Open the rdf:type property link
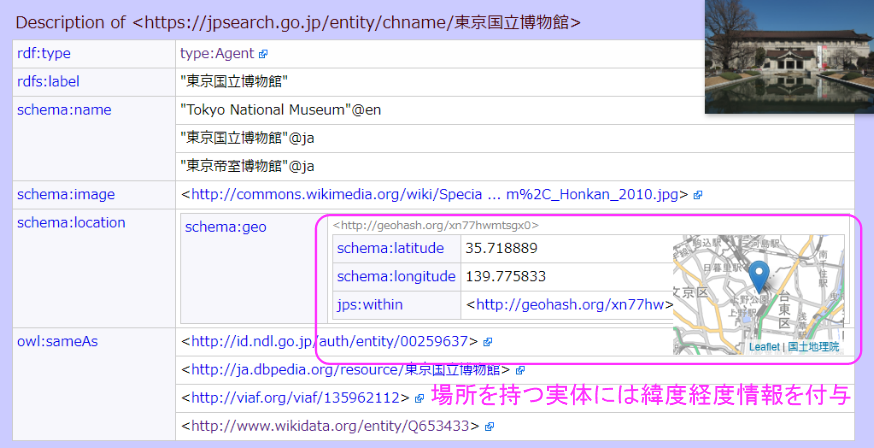The height and width of the screenshot is (448, 874). pos(44,53)
